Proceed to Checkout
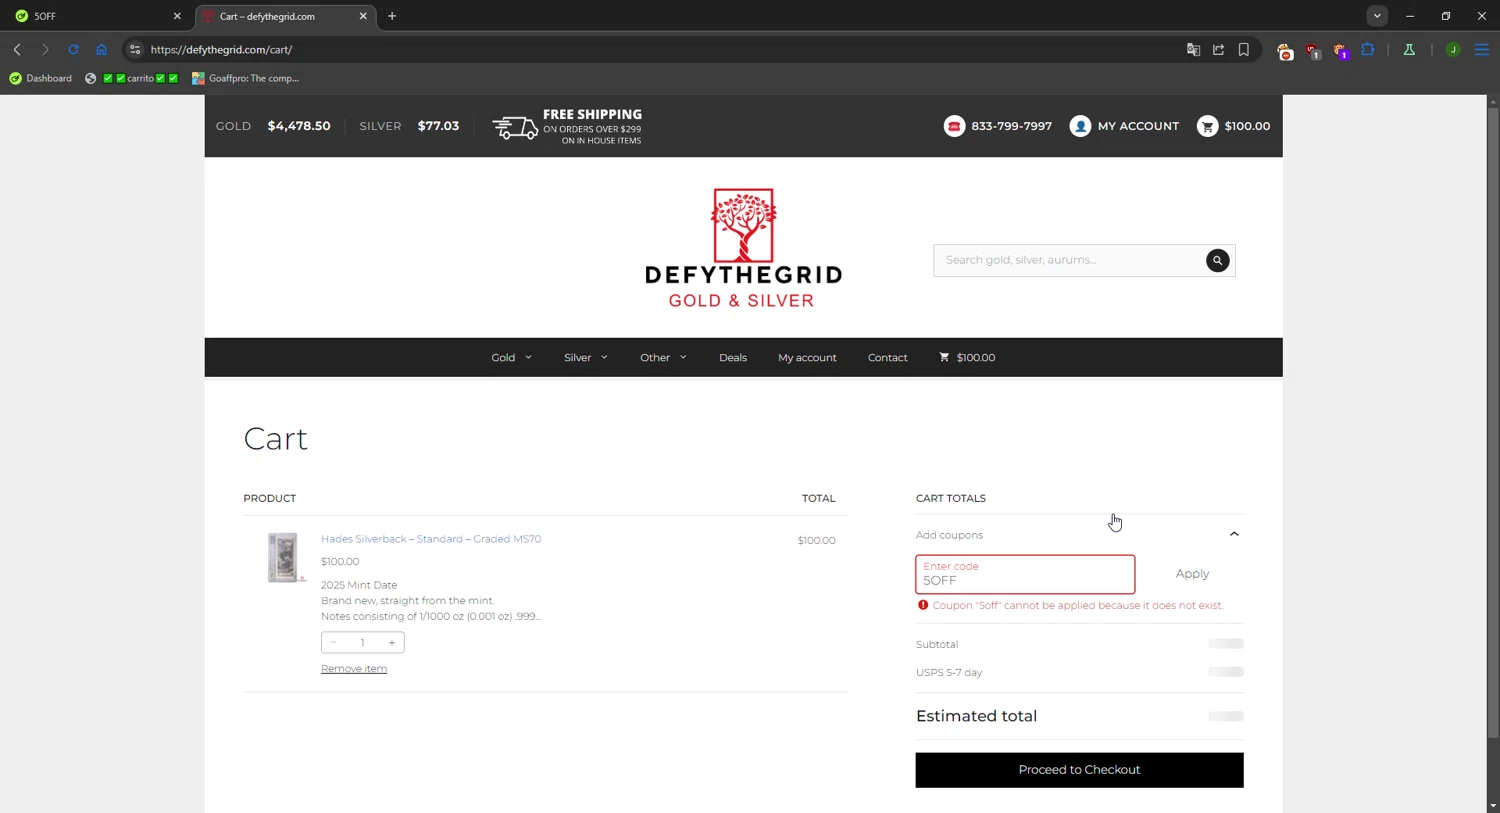Image resolution: width=1500 pixels, height=813 pixels. (1079, 770)
